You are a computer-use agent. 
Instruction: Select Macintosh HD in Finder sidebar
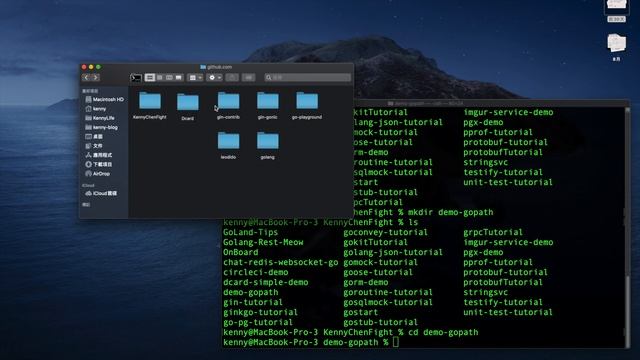104,100
